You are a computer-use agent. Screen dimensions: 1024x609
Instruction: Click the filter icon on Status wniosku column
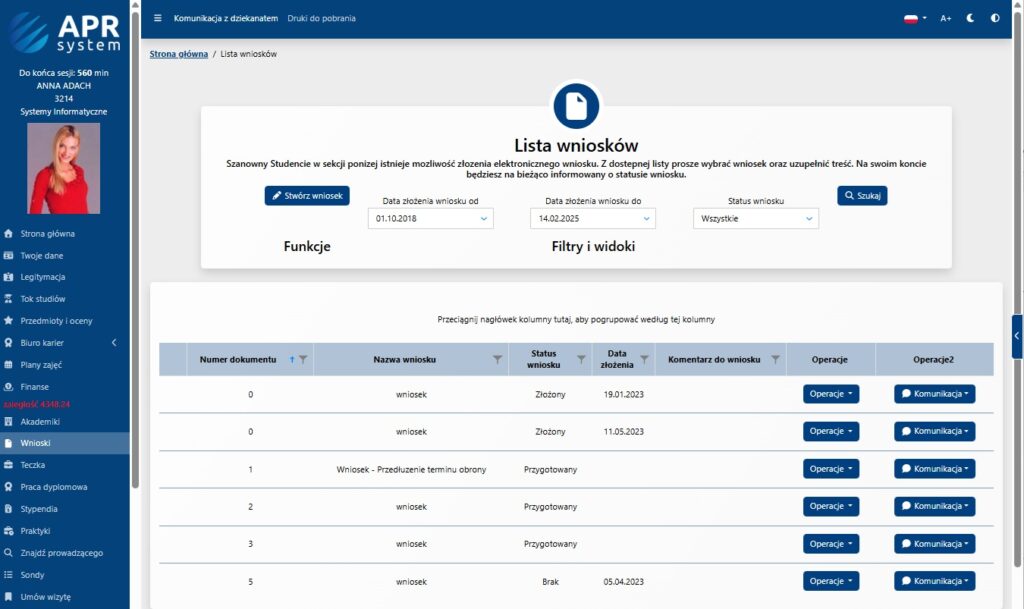[x=580, y=359]
